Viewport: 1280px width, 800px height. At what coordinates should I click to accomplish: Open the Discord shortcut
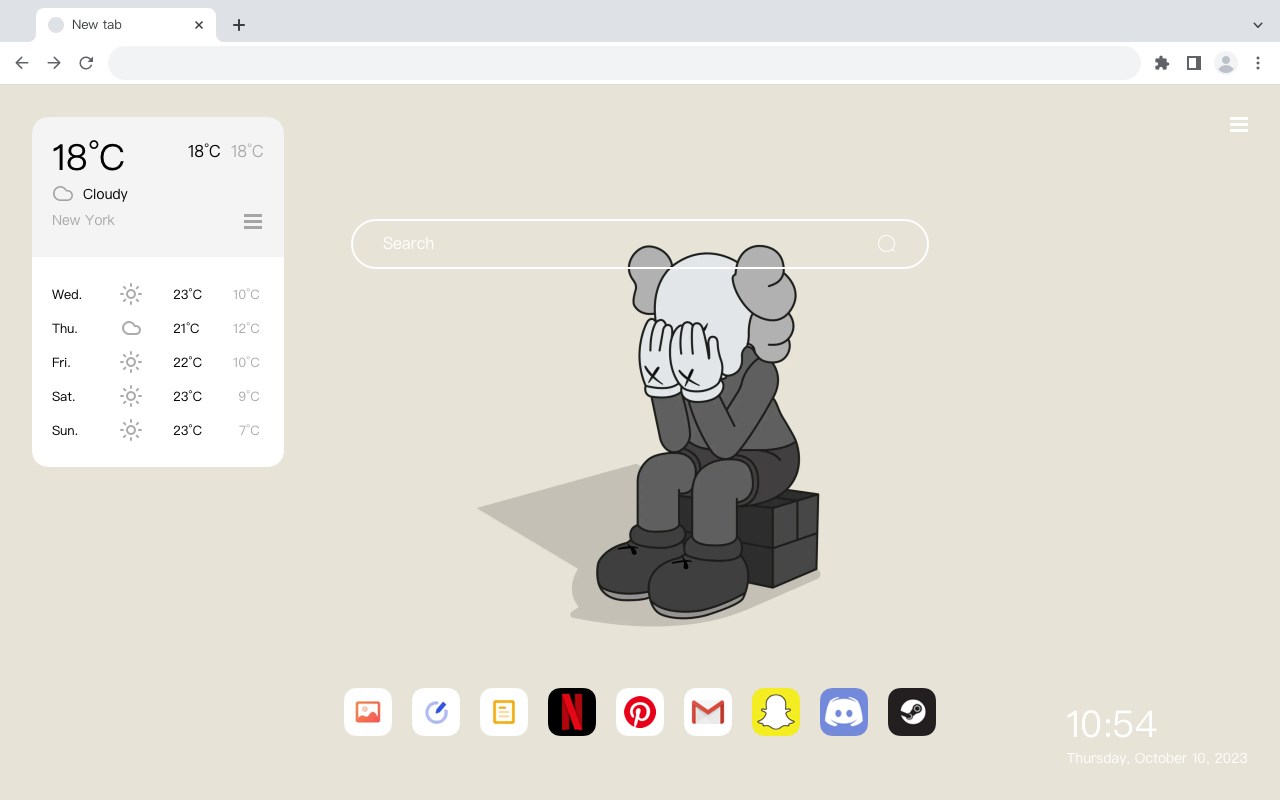[x=844, y=712]
